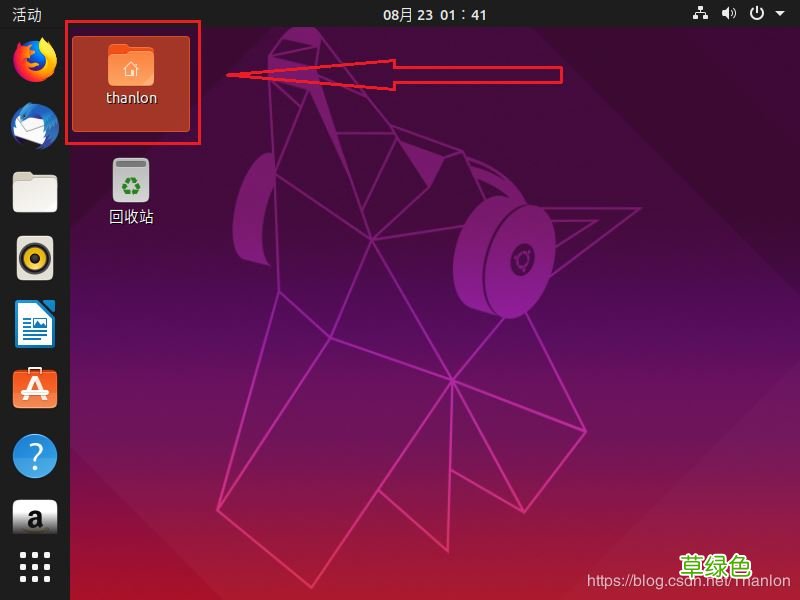800x600 pixels.
Task: Open the Files manager in dock
Action: coord(35,192)
